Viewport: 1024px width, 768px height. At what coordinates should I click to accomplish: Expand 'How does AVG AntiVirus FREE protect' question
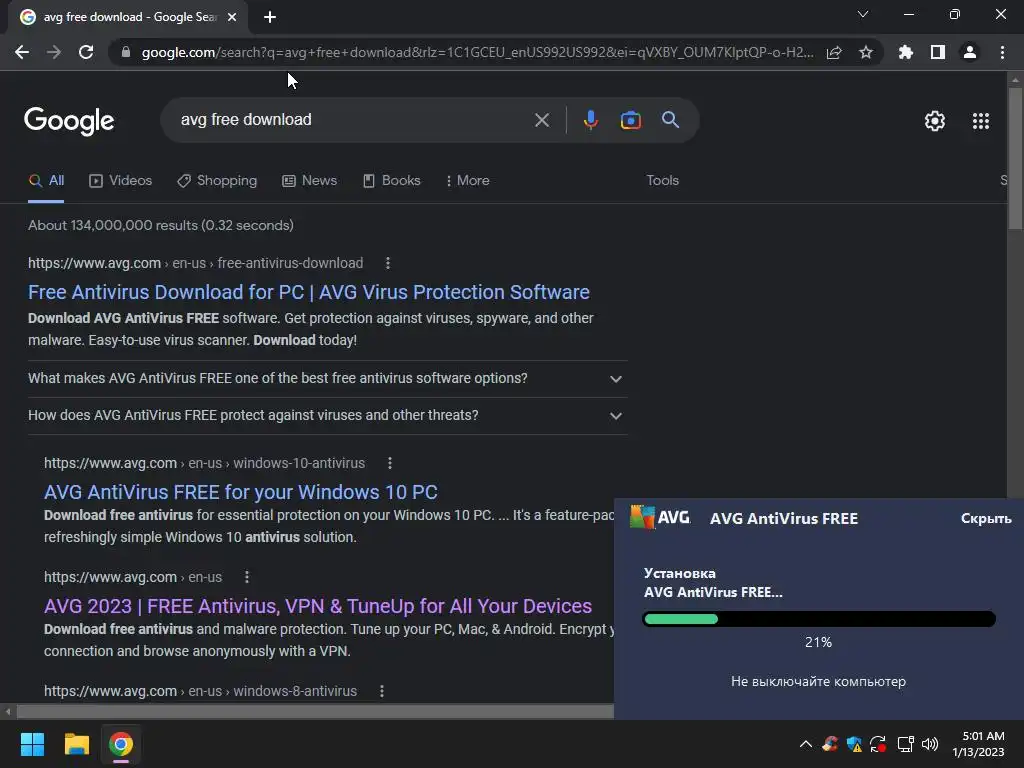(328, 416)
